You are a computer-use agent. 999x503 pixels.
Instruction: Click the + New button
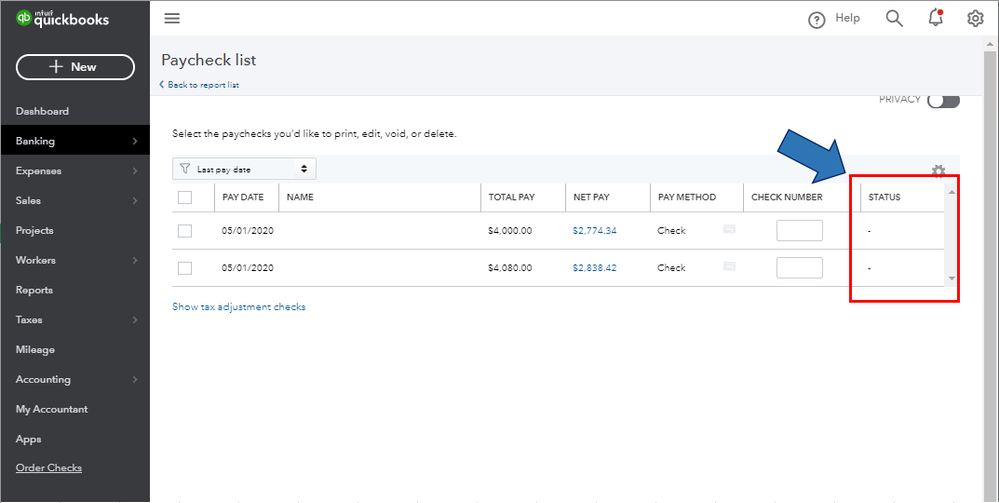pyautogui.click(x=75, y=67)
